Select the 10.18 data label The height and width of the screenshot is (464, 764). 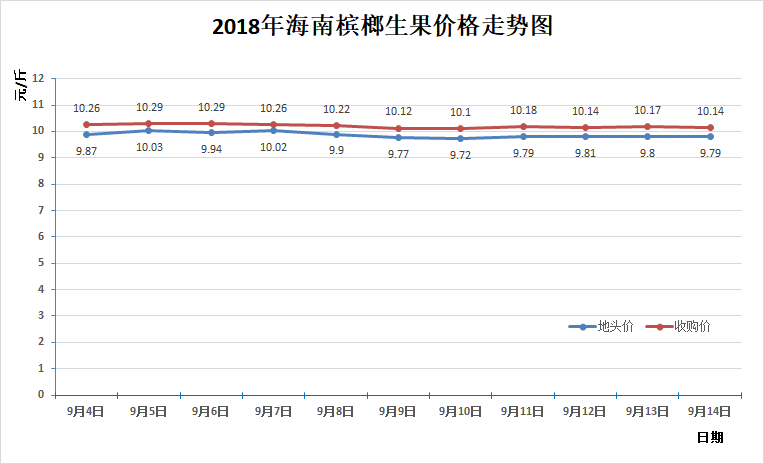tap(523, 111)
